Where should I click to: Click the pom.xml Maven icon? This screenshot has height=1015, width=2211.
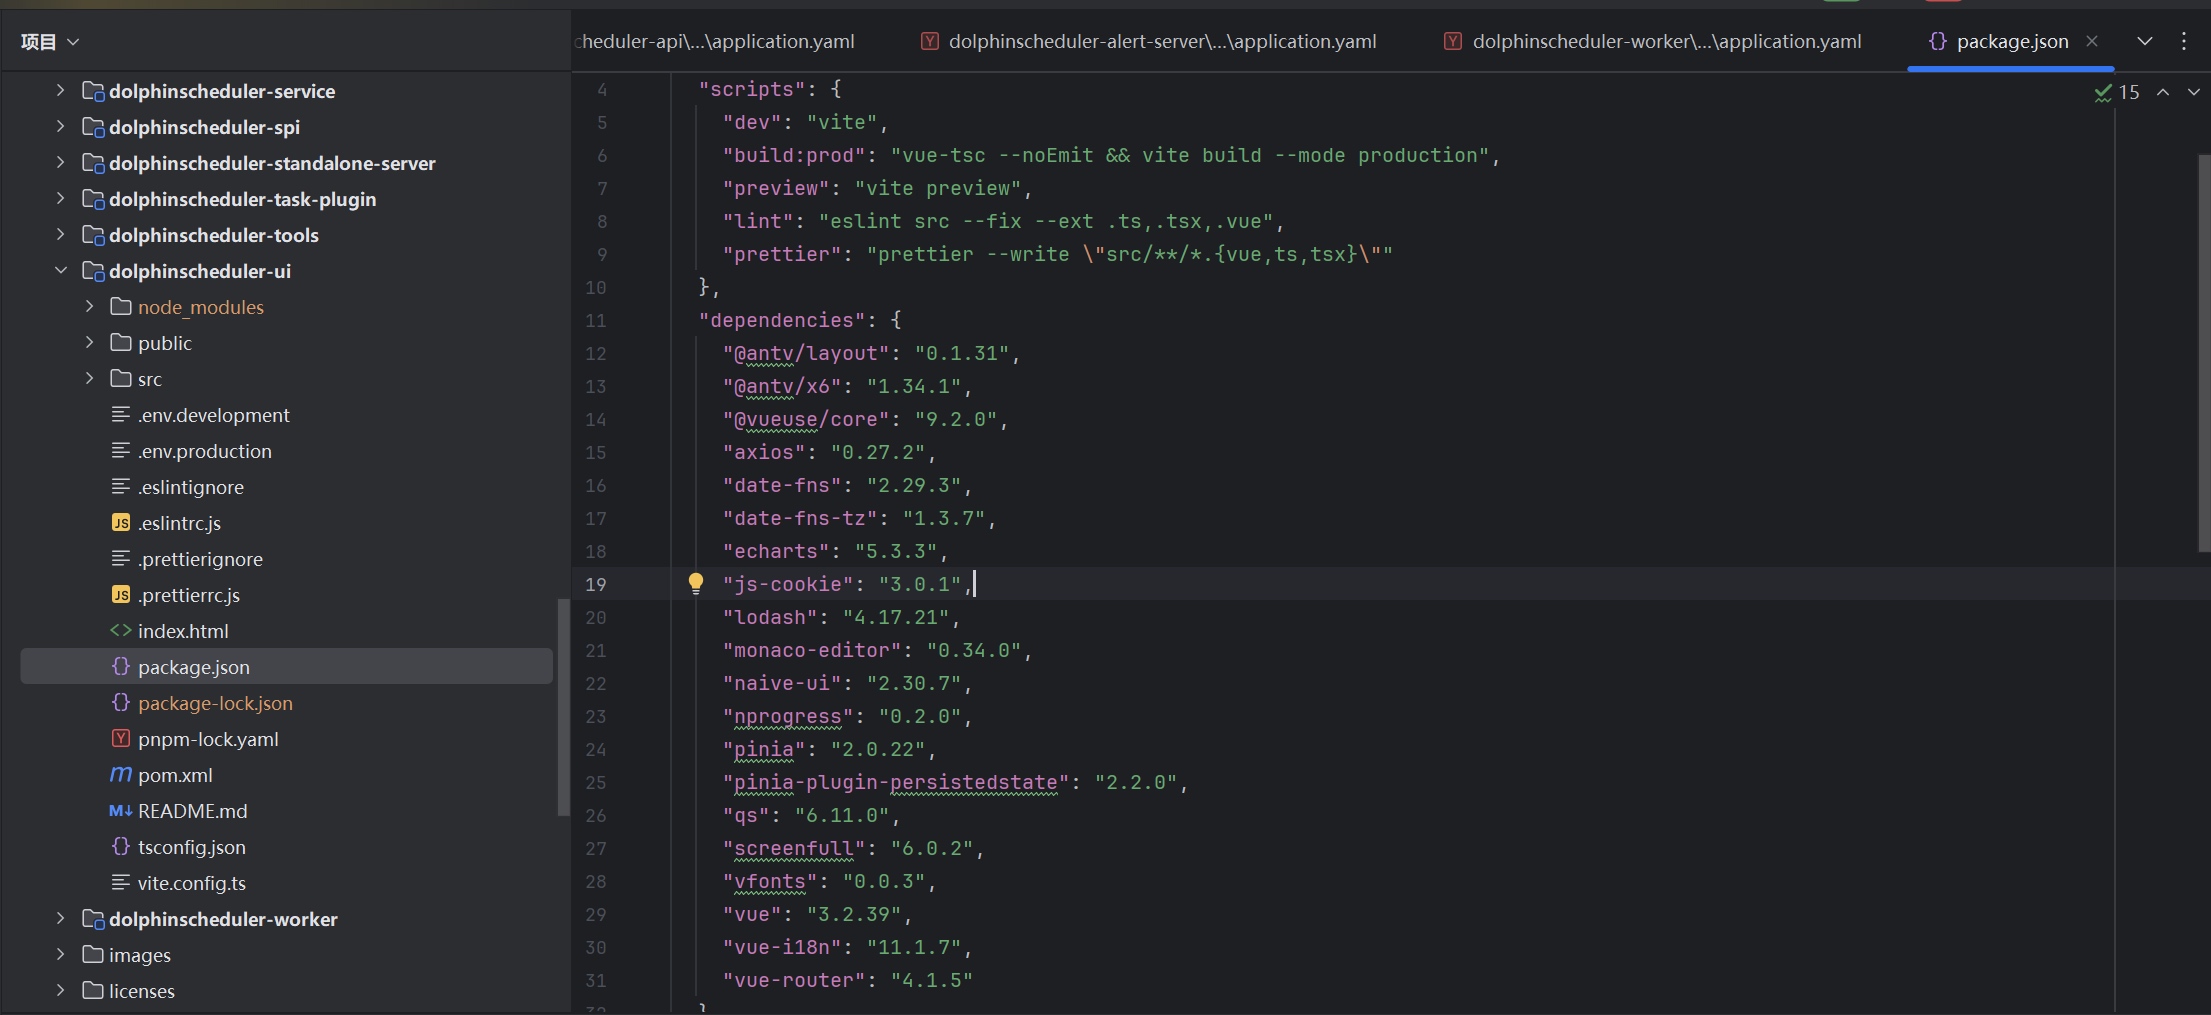click(120, 775)
